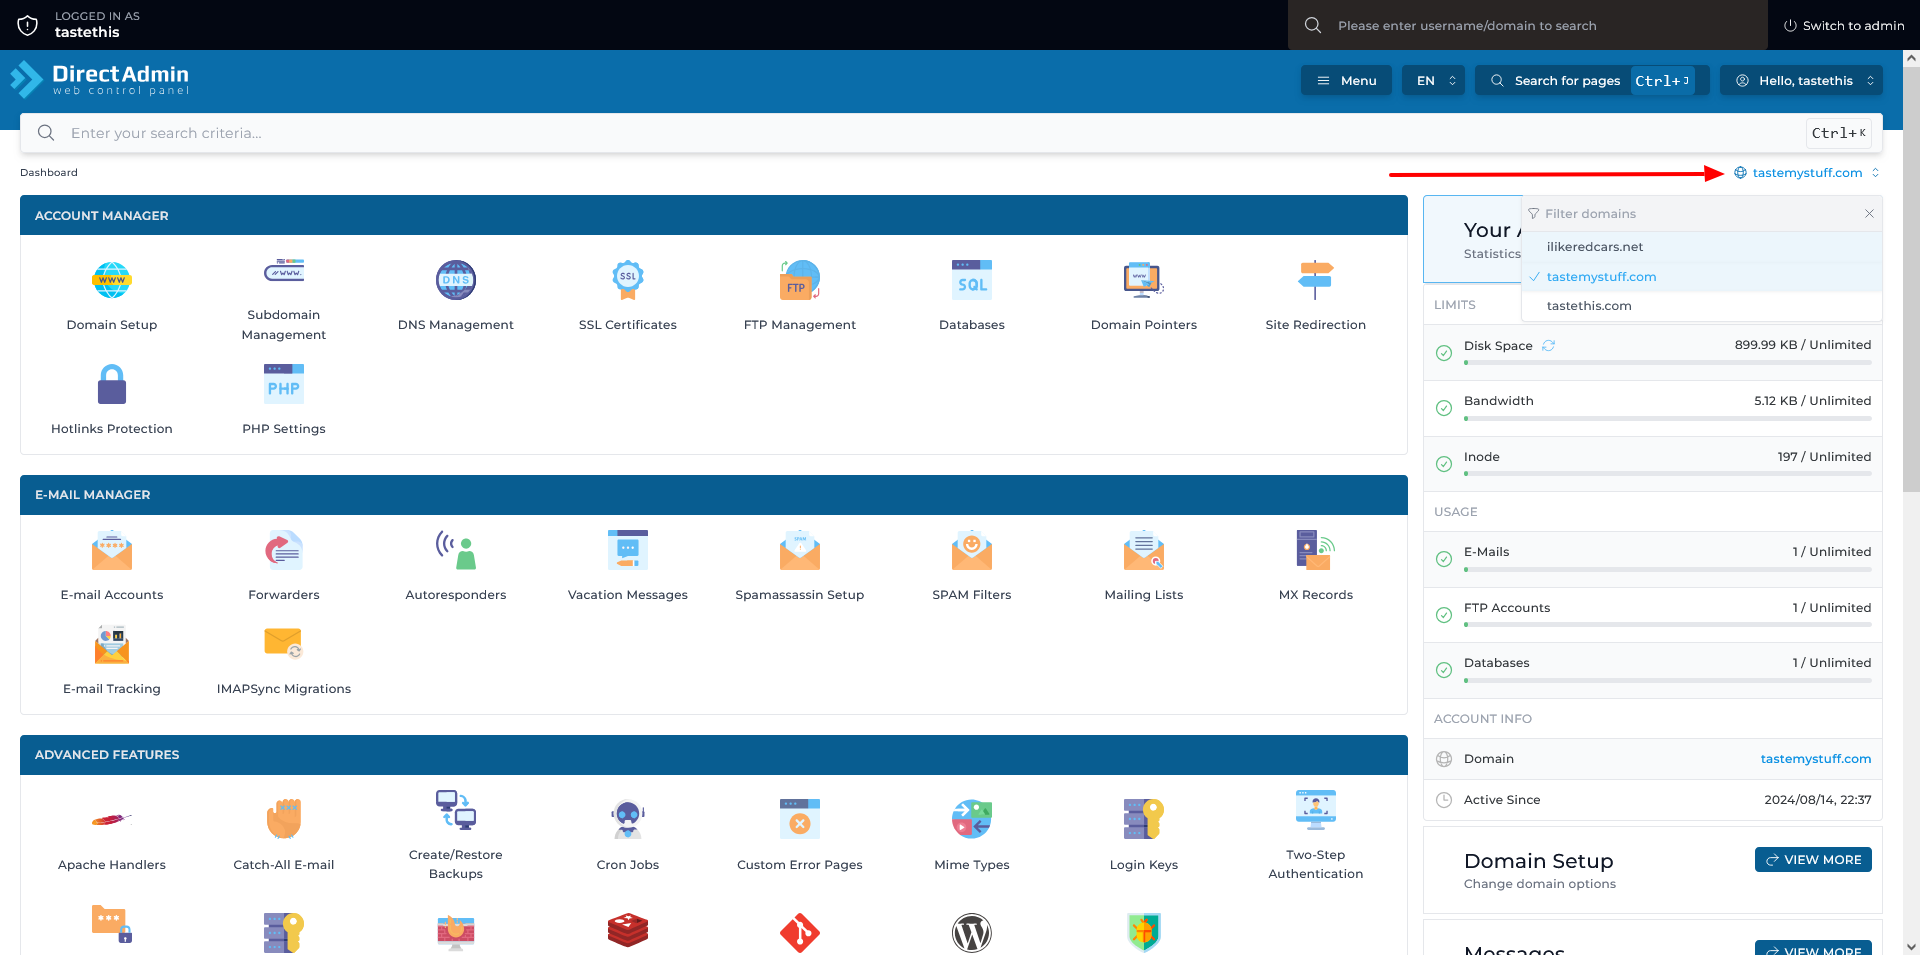Image resolution: width=1920 pixels, height=955 pixels.
Task: Open the Menu button
Action: tap(1346, 81)
